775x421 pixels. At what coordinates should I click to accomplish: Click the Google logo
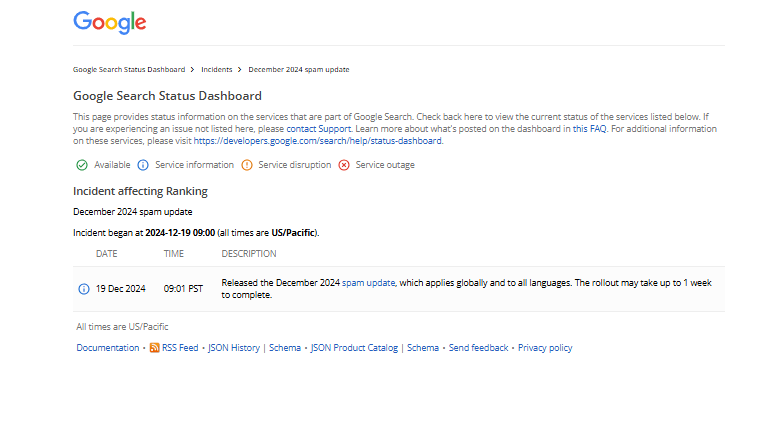click(x=110, y=22)
